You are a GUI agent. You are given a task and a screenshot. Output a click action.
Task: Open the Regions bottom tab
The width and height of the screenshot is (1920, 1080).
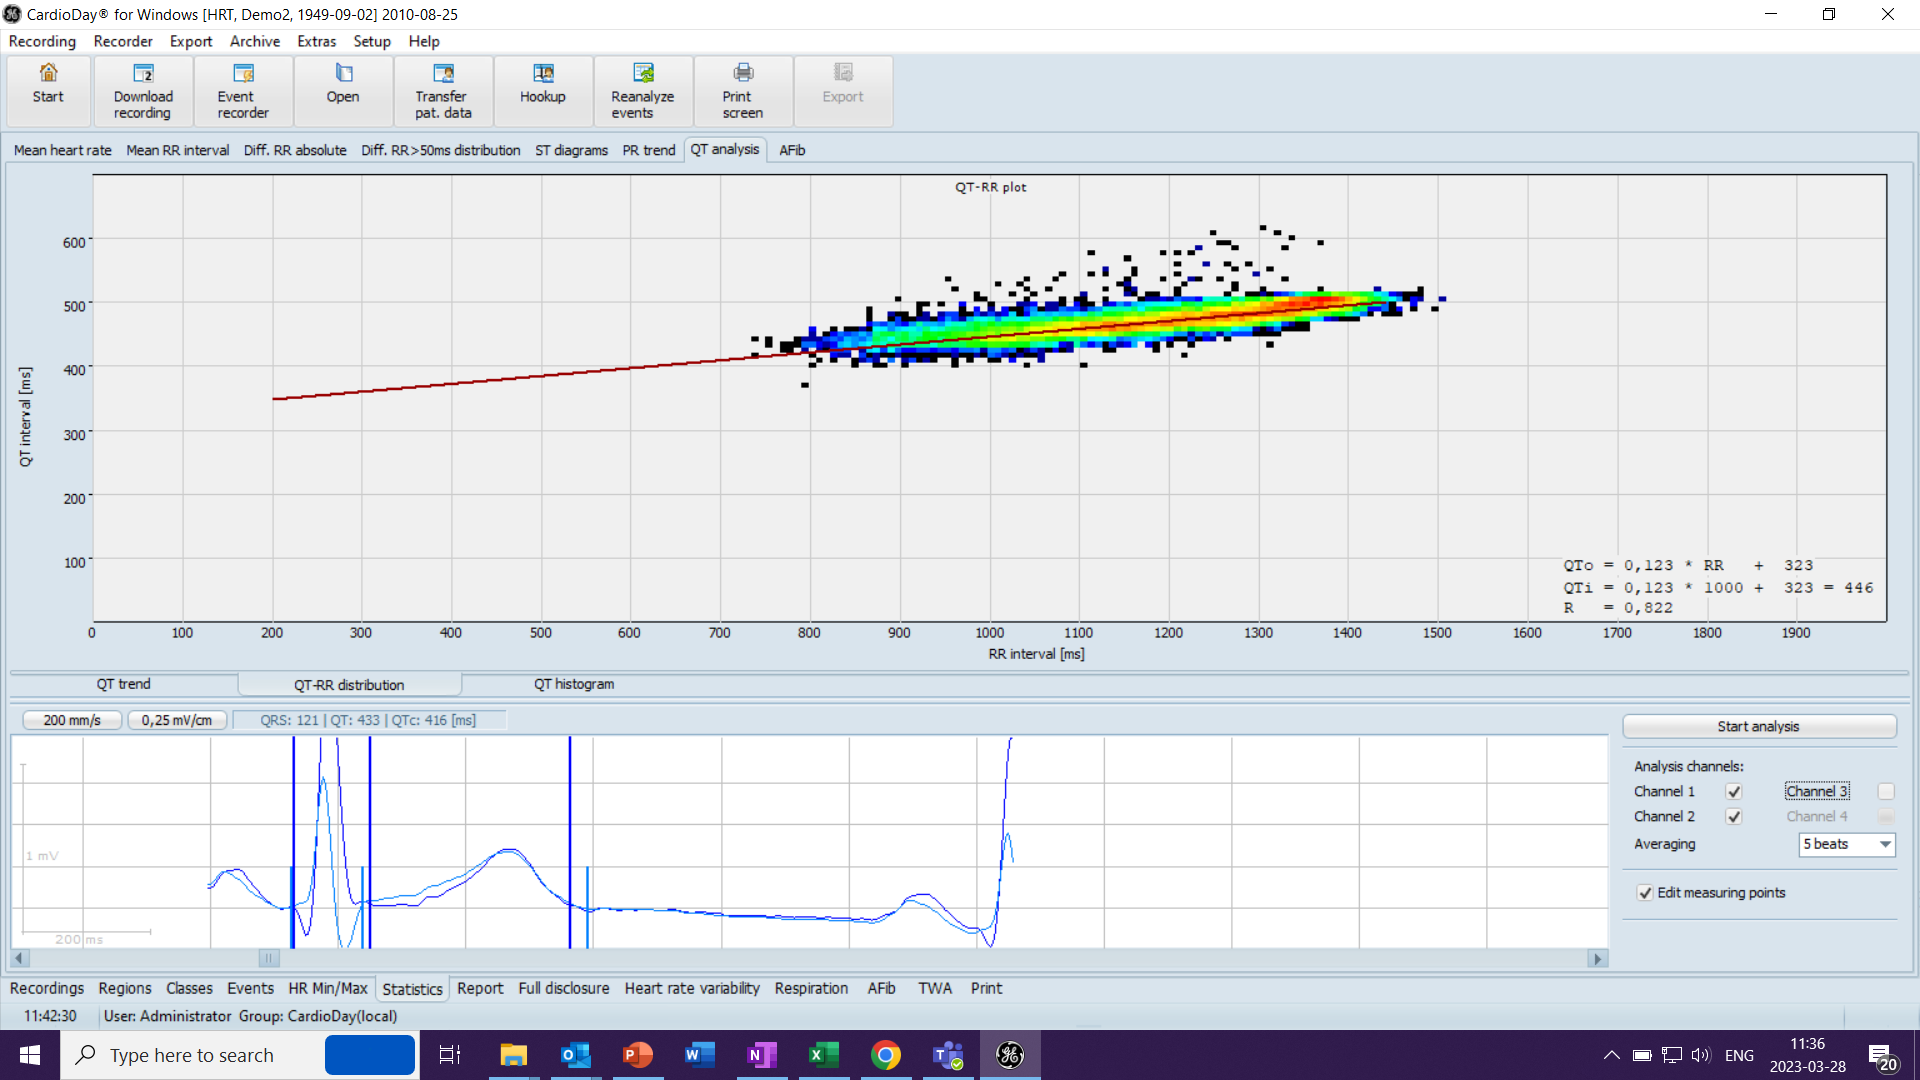[x=125, y=988]
